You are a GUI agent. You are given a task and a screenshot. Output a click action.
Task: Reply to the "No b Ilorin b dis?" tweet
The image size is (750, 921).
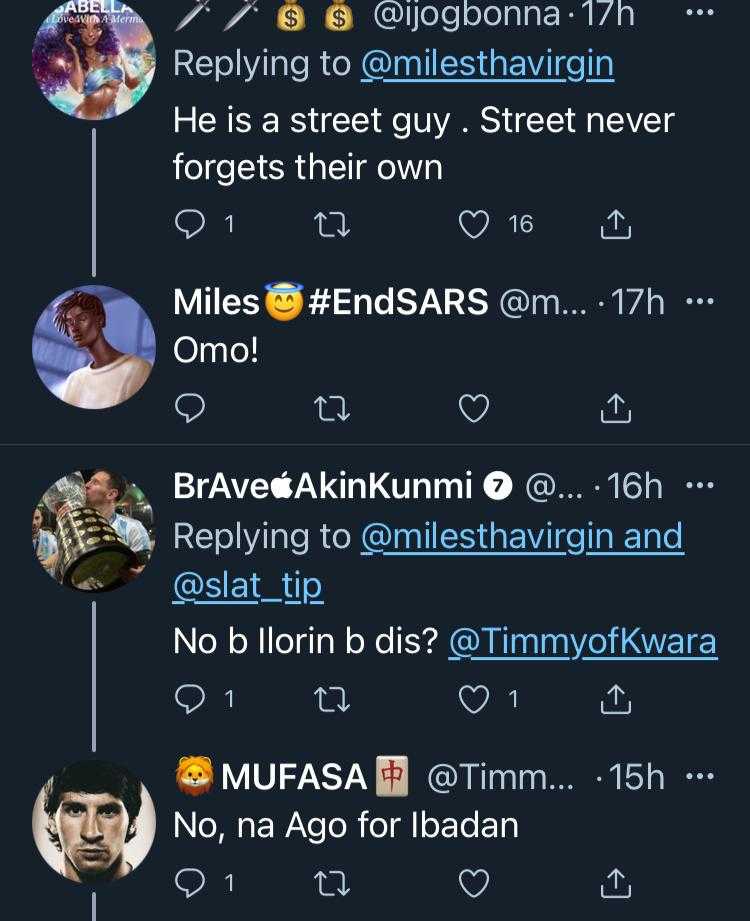coord(190,699)
